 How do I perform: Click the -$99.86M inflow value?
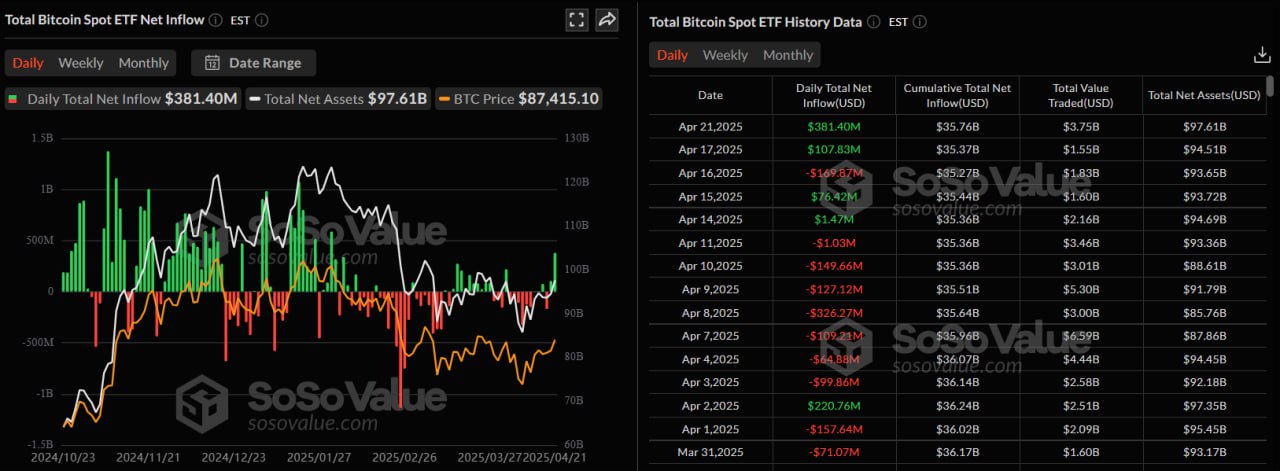point(833,382)
